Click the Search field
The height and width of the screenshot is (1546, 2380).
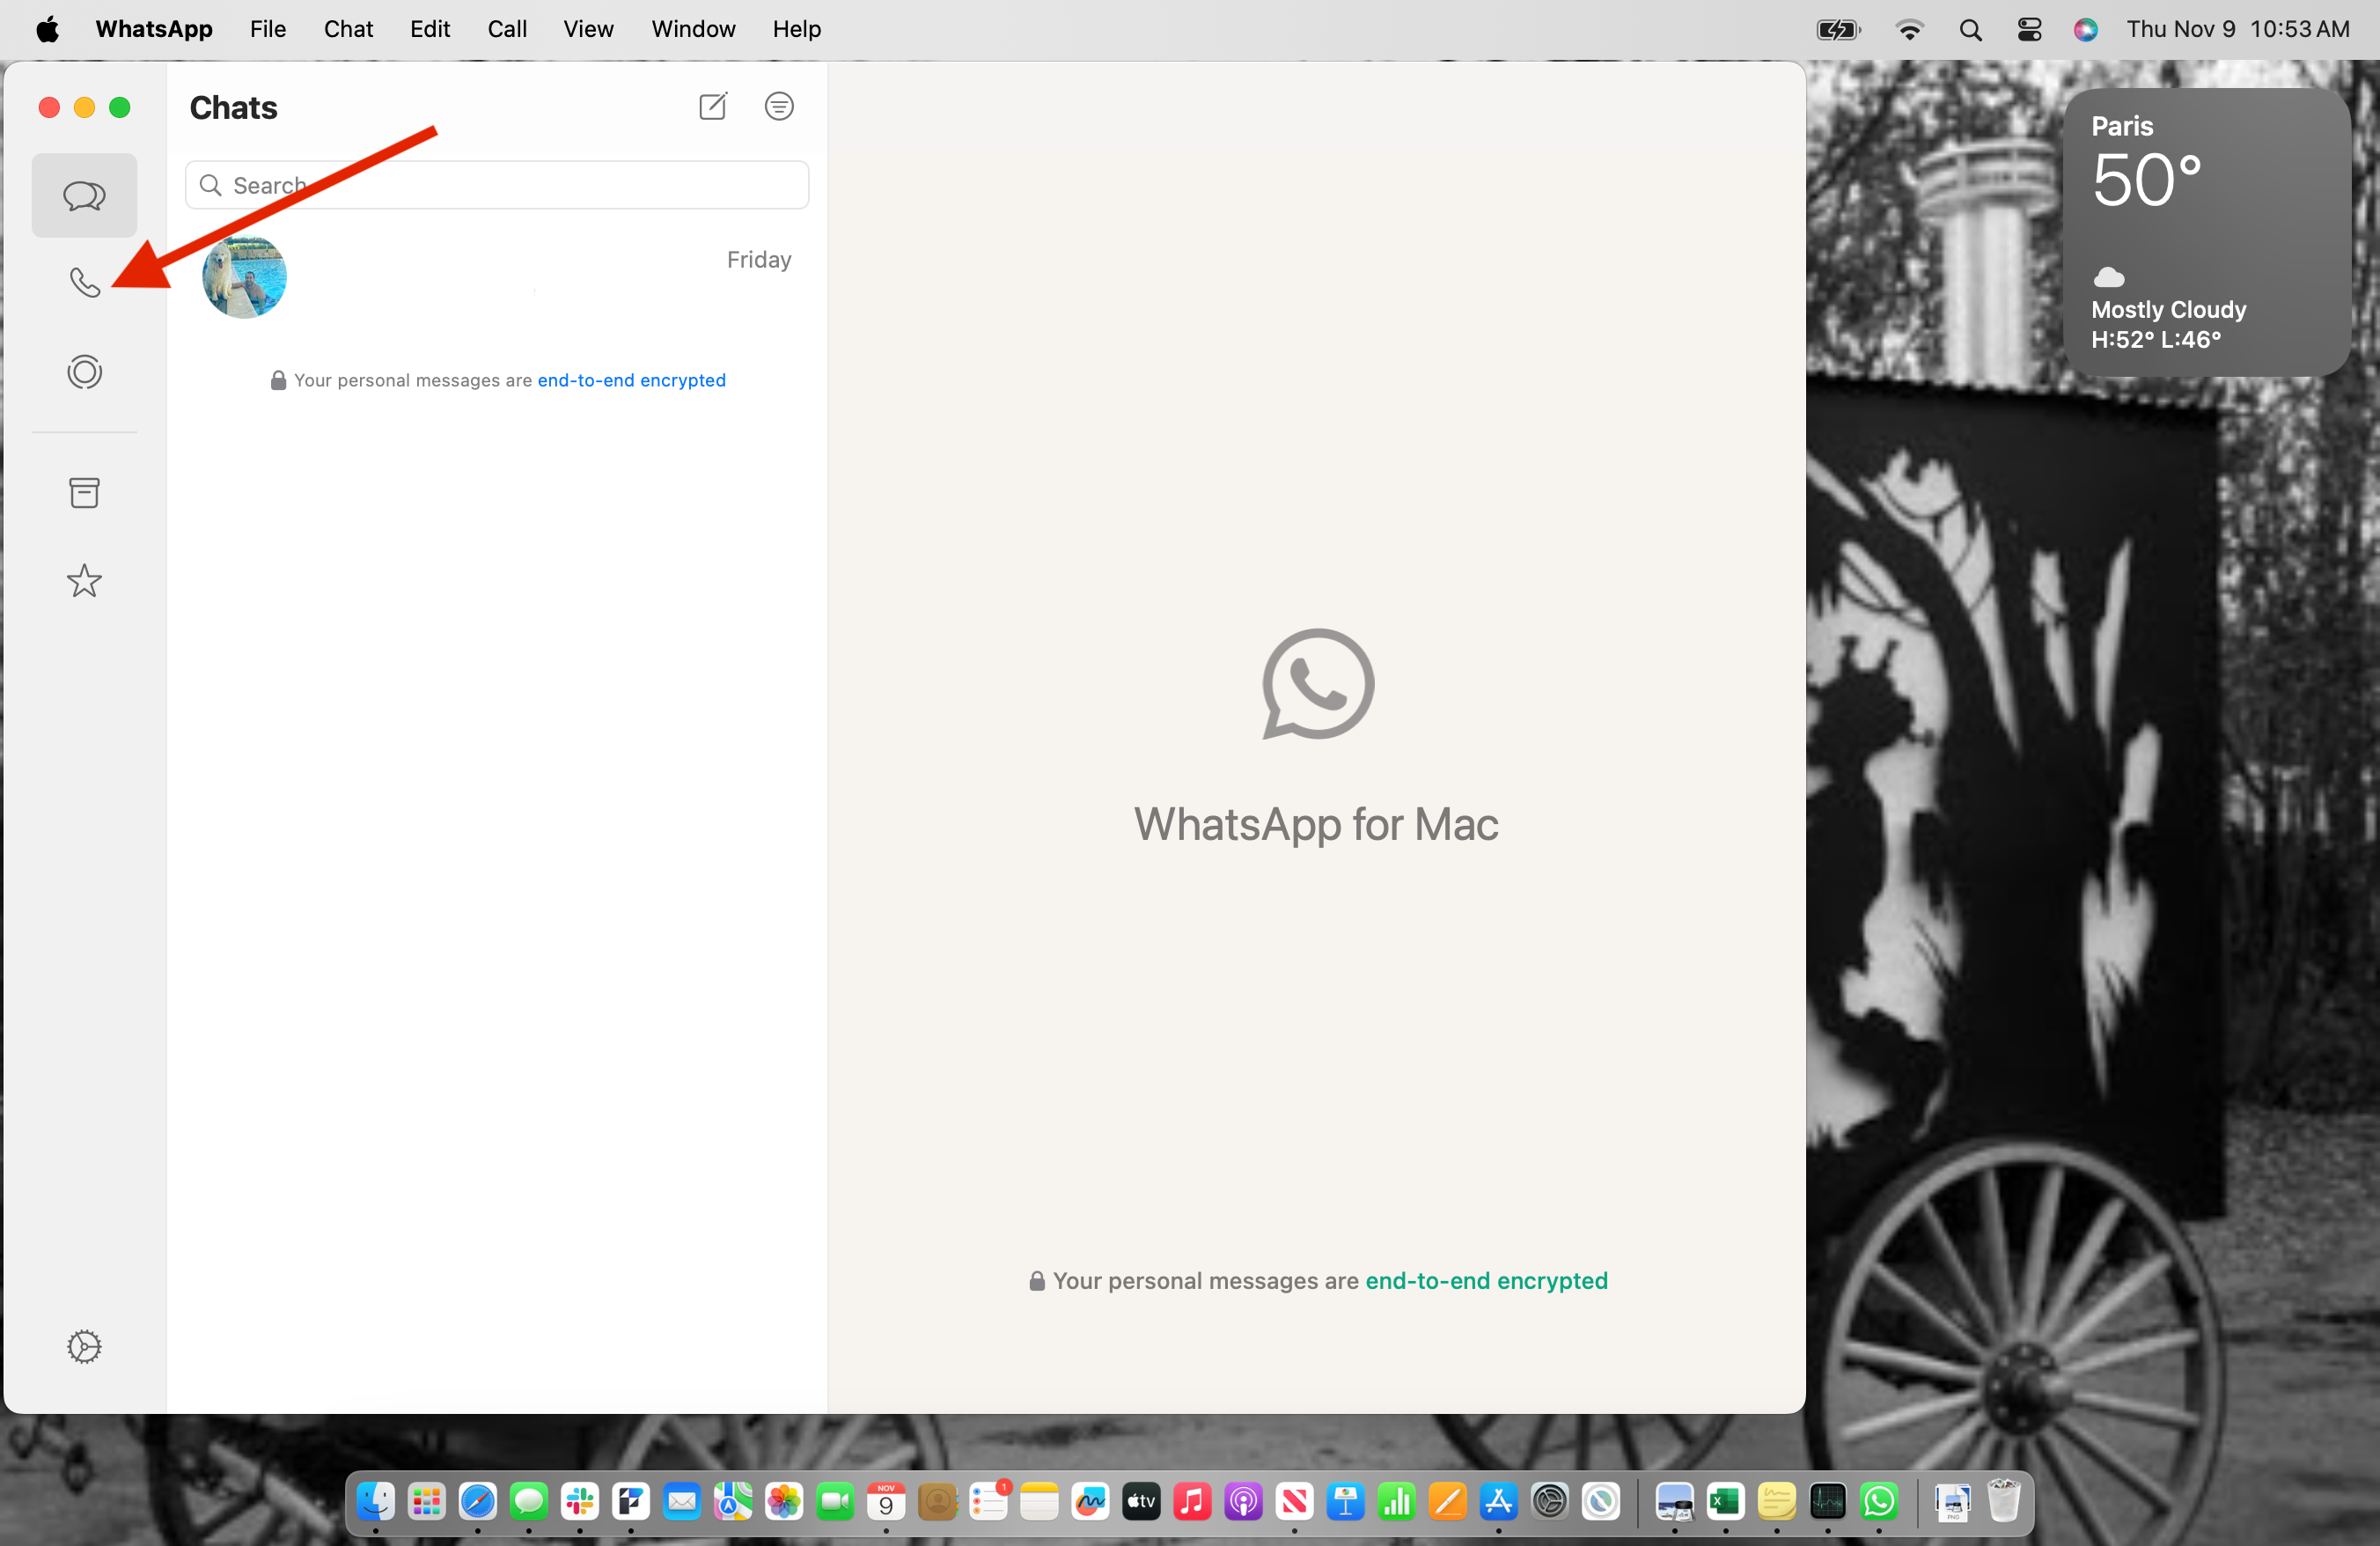(x=496, y=184)
